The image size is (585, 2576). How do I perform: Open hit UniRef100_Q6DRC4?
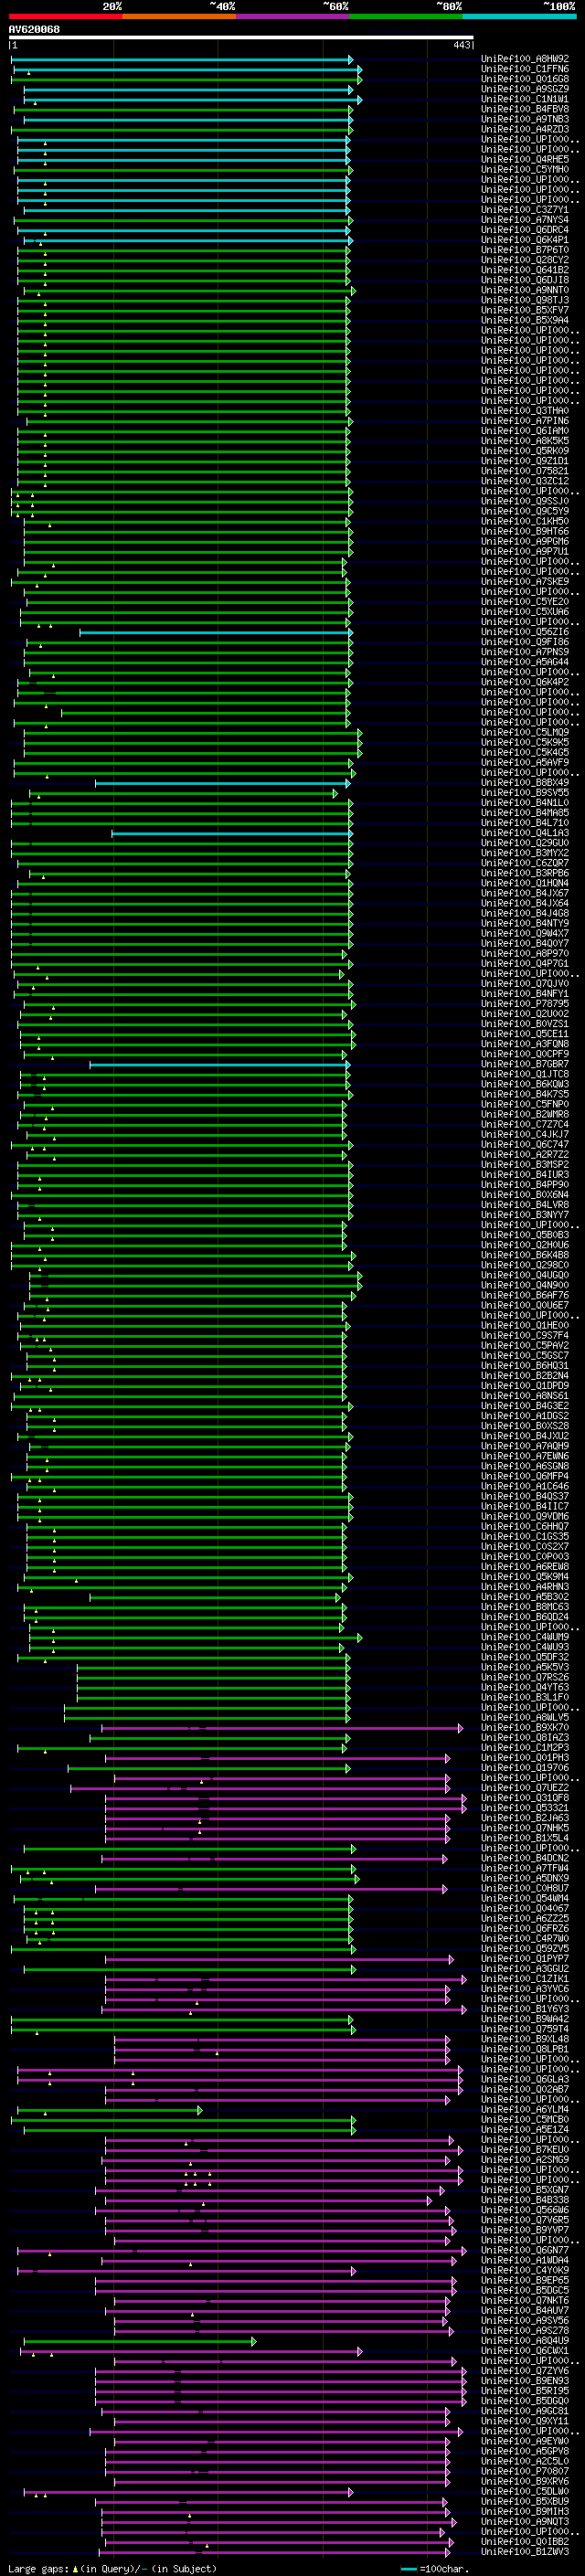tap(524, 230)
